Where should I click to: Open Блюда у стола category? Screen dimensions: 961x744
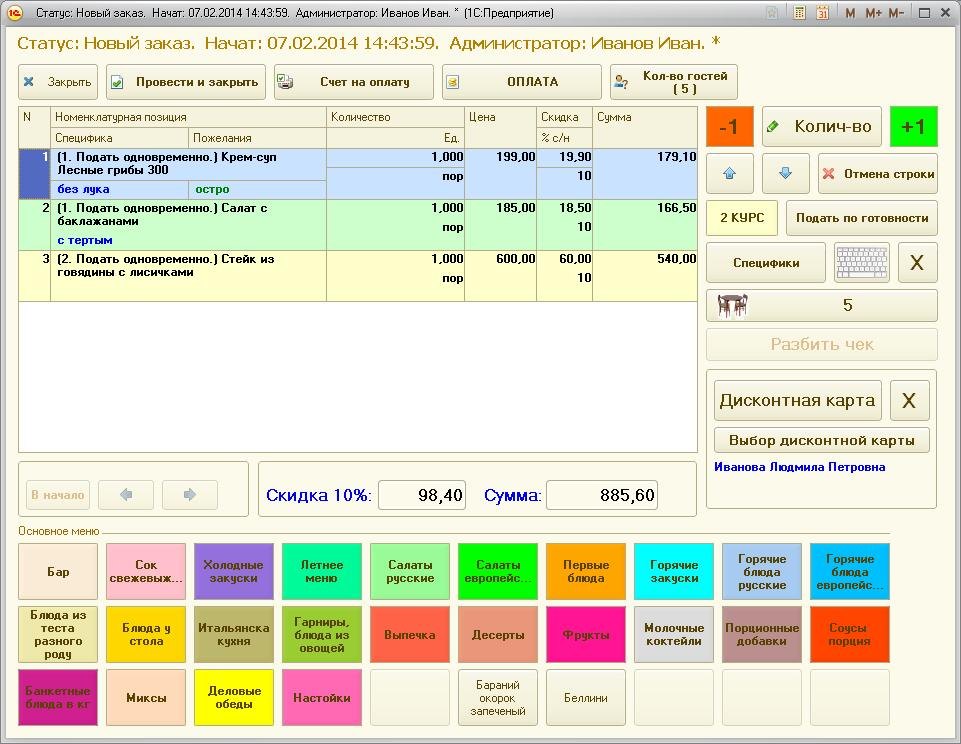pyautogui.click(x=146, y=634)
